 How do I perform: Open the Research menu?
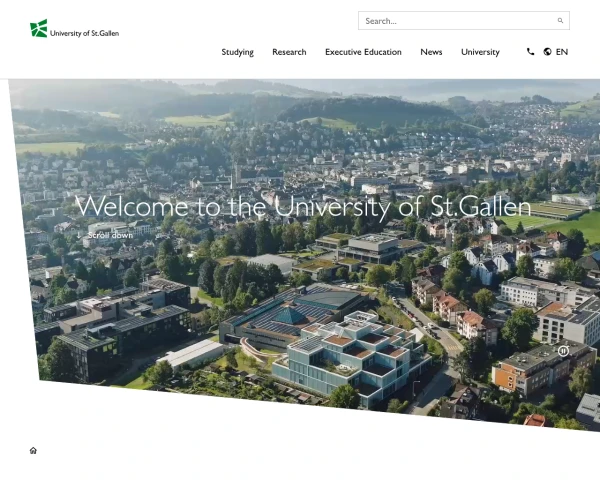[289, 52]
